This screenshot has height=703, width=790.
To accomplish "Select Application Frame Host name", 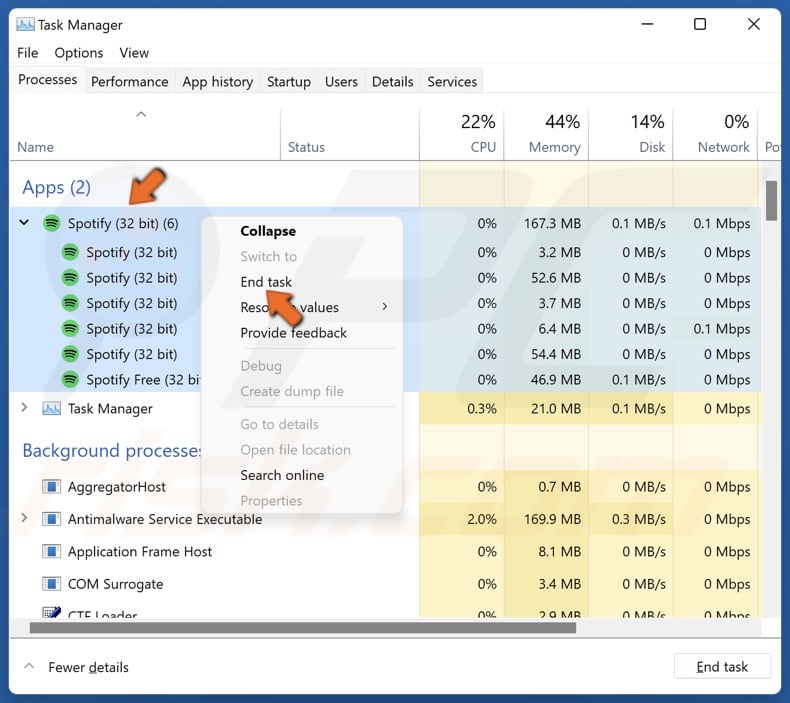I will point(140,551).
